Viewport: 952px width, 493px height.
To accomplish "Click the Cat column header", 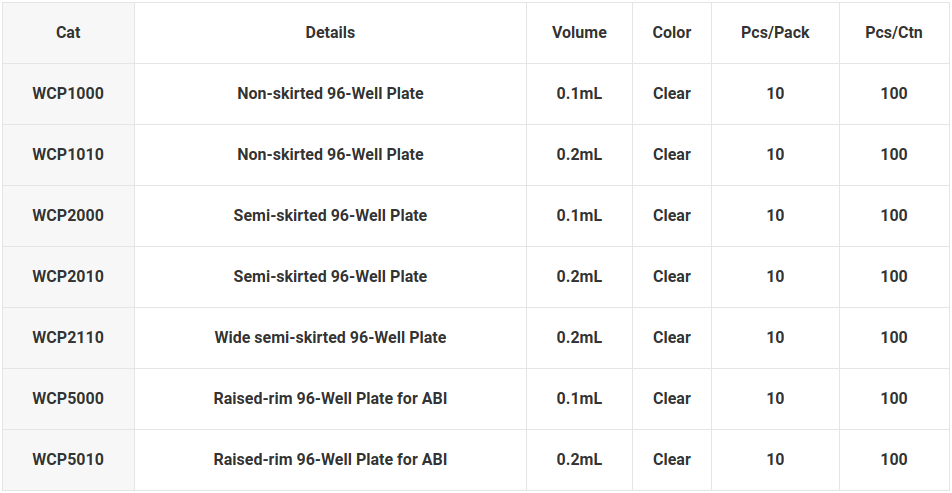I will coord(68,33).
